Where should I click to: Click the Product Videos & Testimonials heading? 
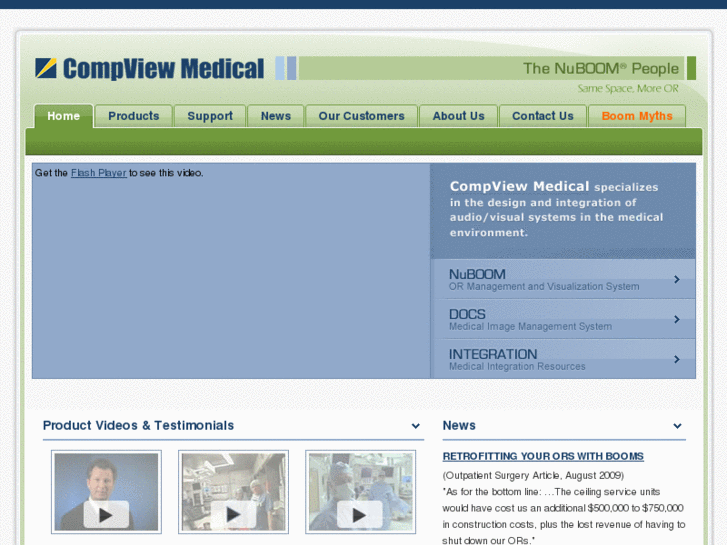tap(138, 425)
